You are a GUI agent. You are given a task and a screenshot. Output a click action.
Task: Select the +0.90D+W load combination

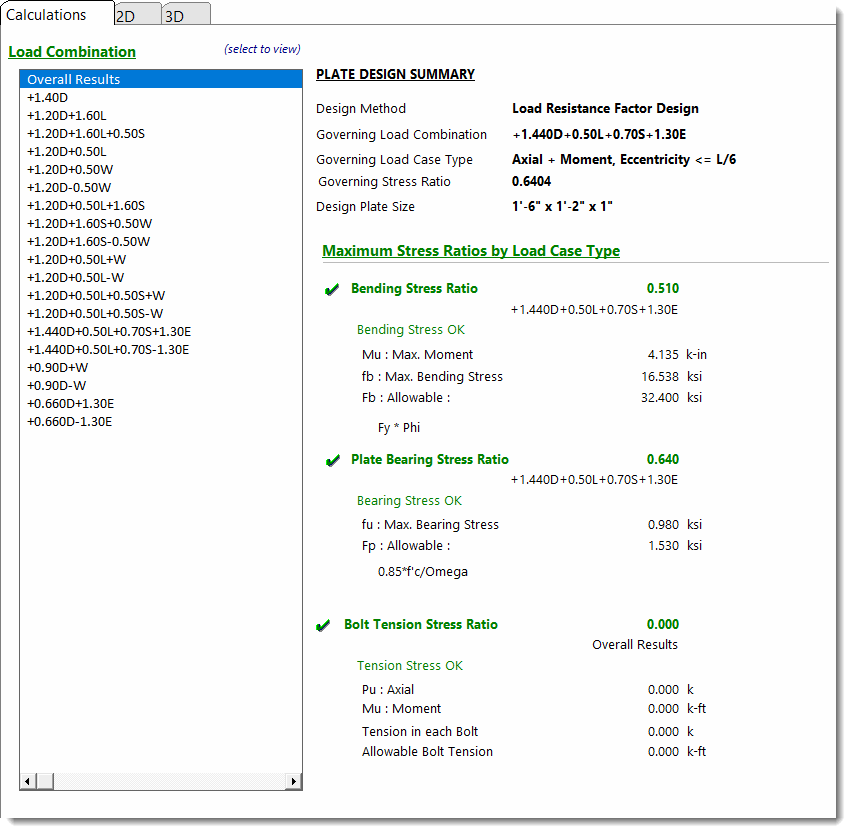pos(57,367)
